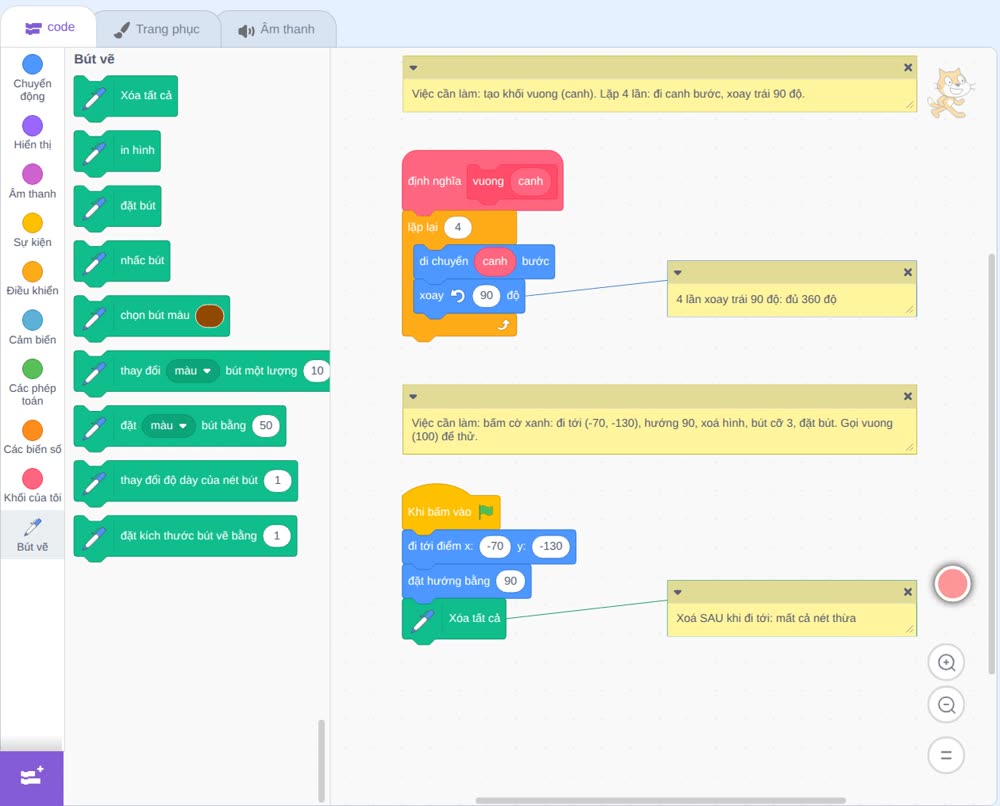Collapse the 'Xoá SAU khi đi tới' comment

coord(678,592)
